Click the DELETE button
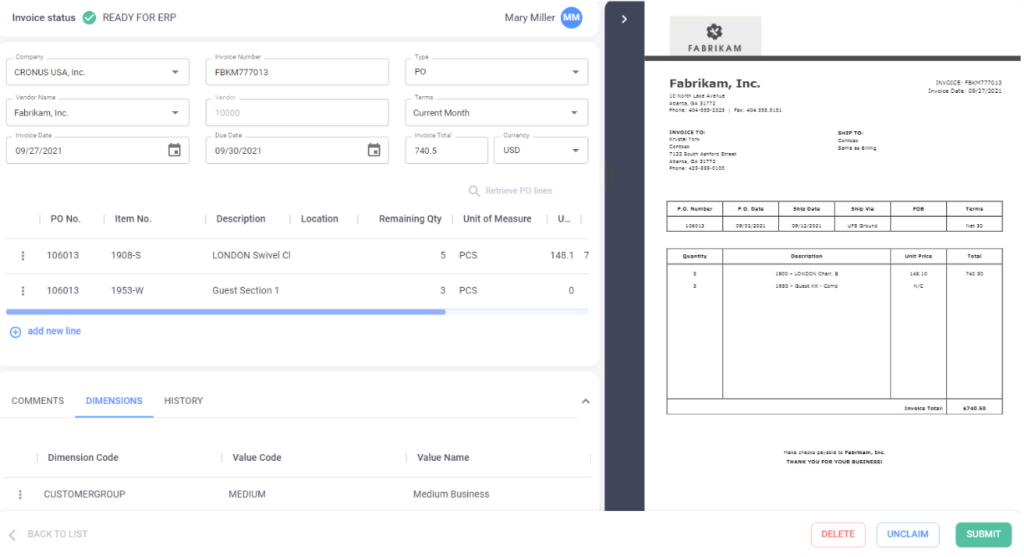The height and width of the screenshot is (557, 1024). pos(838,534)
